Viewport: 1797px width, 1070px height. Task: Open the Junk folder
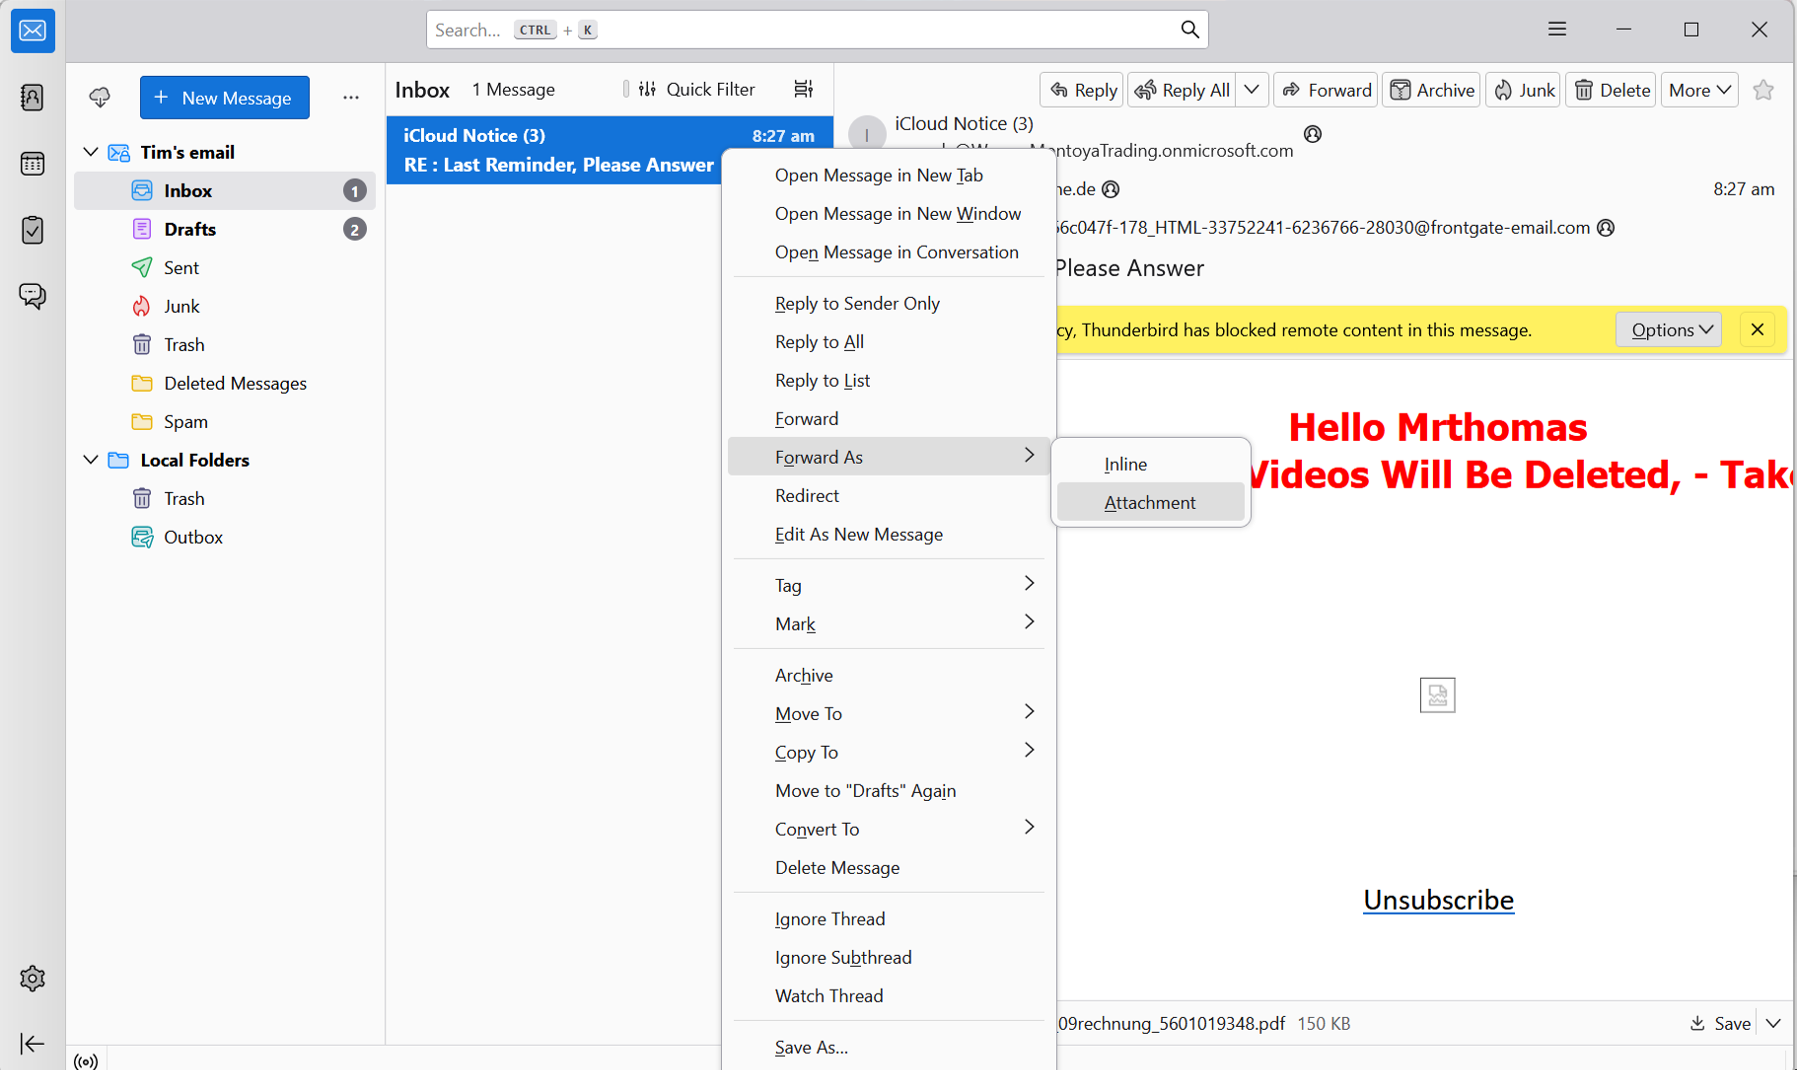[225, 306]
